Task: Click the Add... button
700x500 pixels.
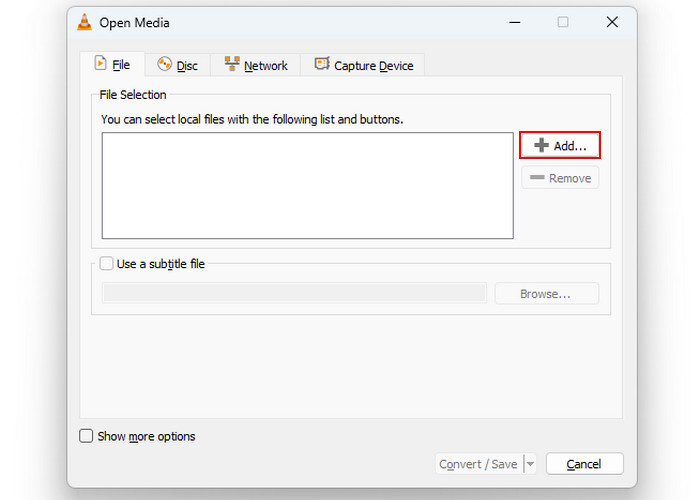Action: [560, 146]
